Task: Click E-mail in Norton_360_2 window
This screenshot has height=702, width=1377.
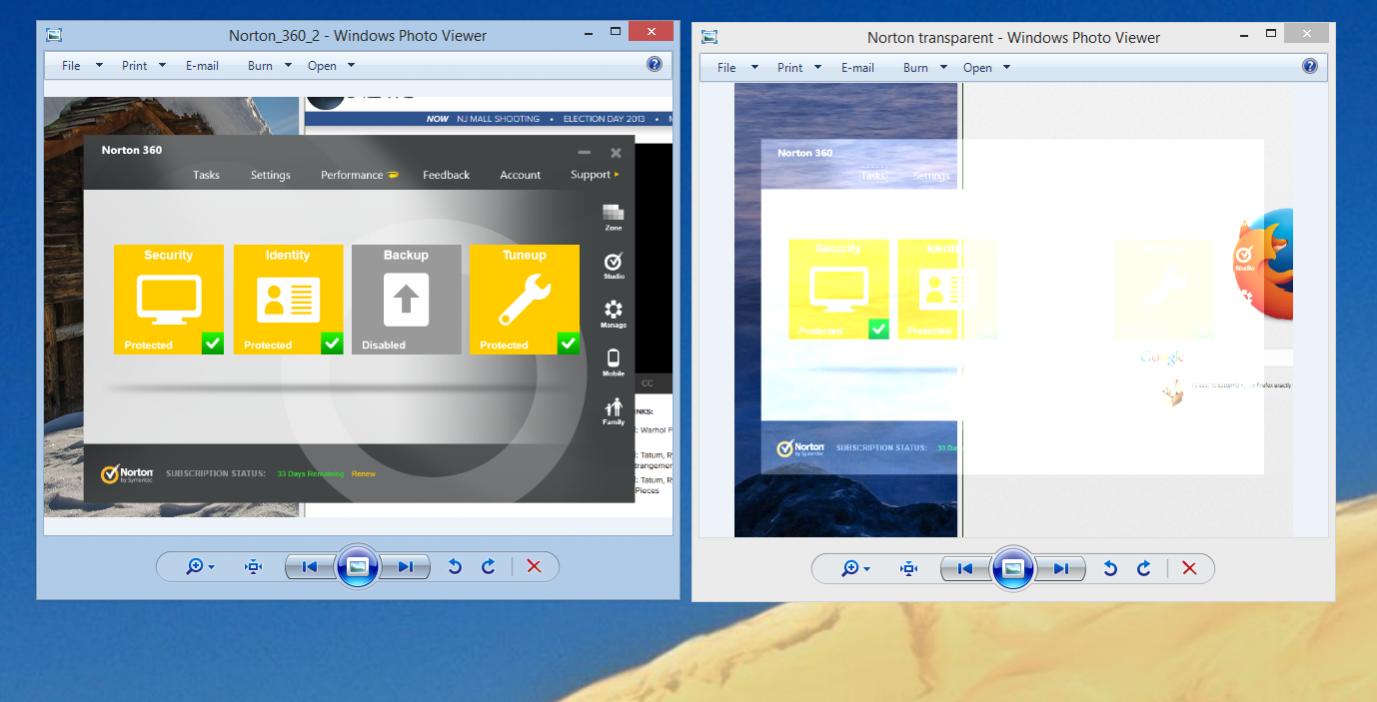Action: (202, 65)
